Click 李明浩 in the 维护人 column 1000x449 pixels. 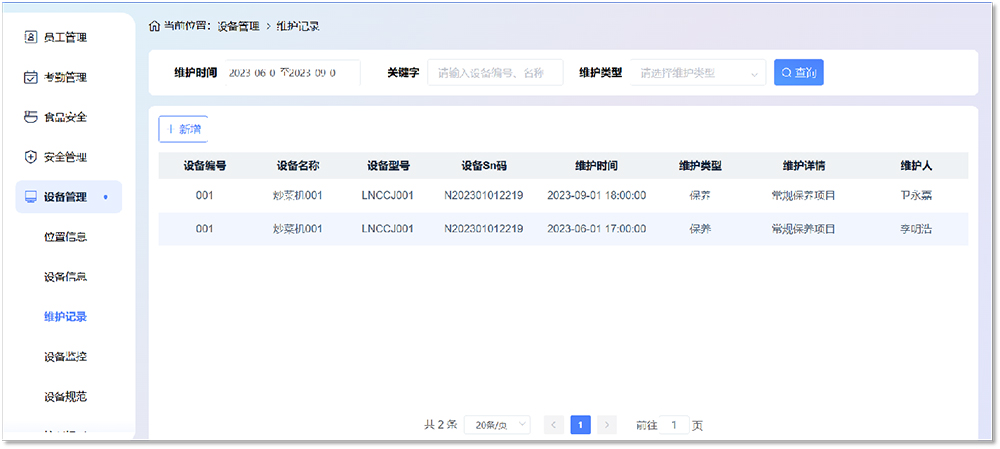(x=916, y=228)
